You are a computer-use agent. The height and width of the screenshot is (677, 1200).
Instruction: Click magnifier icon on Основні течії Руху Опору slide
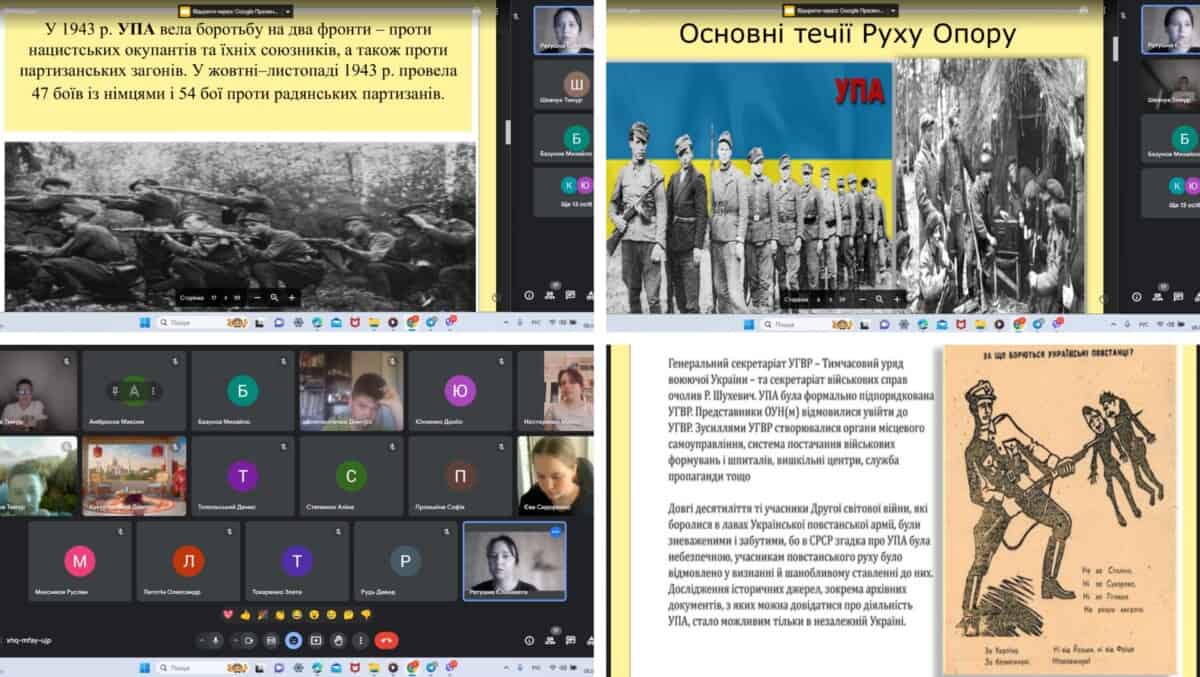881,298
